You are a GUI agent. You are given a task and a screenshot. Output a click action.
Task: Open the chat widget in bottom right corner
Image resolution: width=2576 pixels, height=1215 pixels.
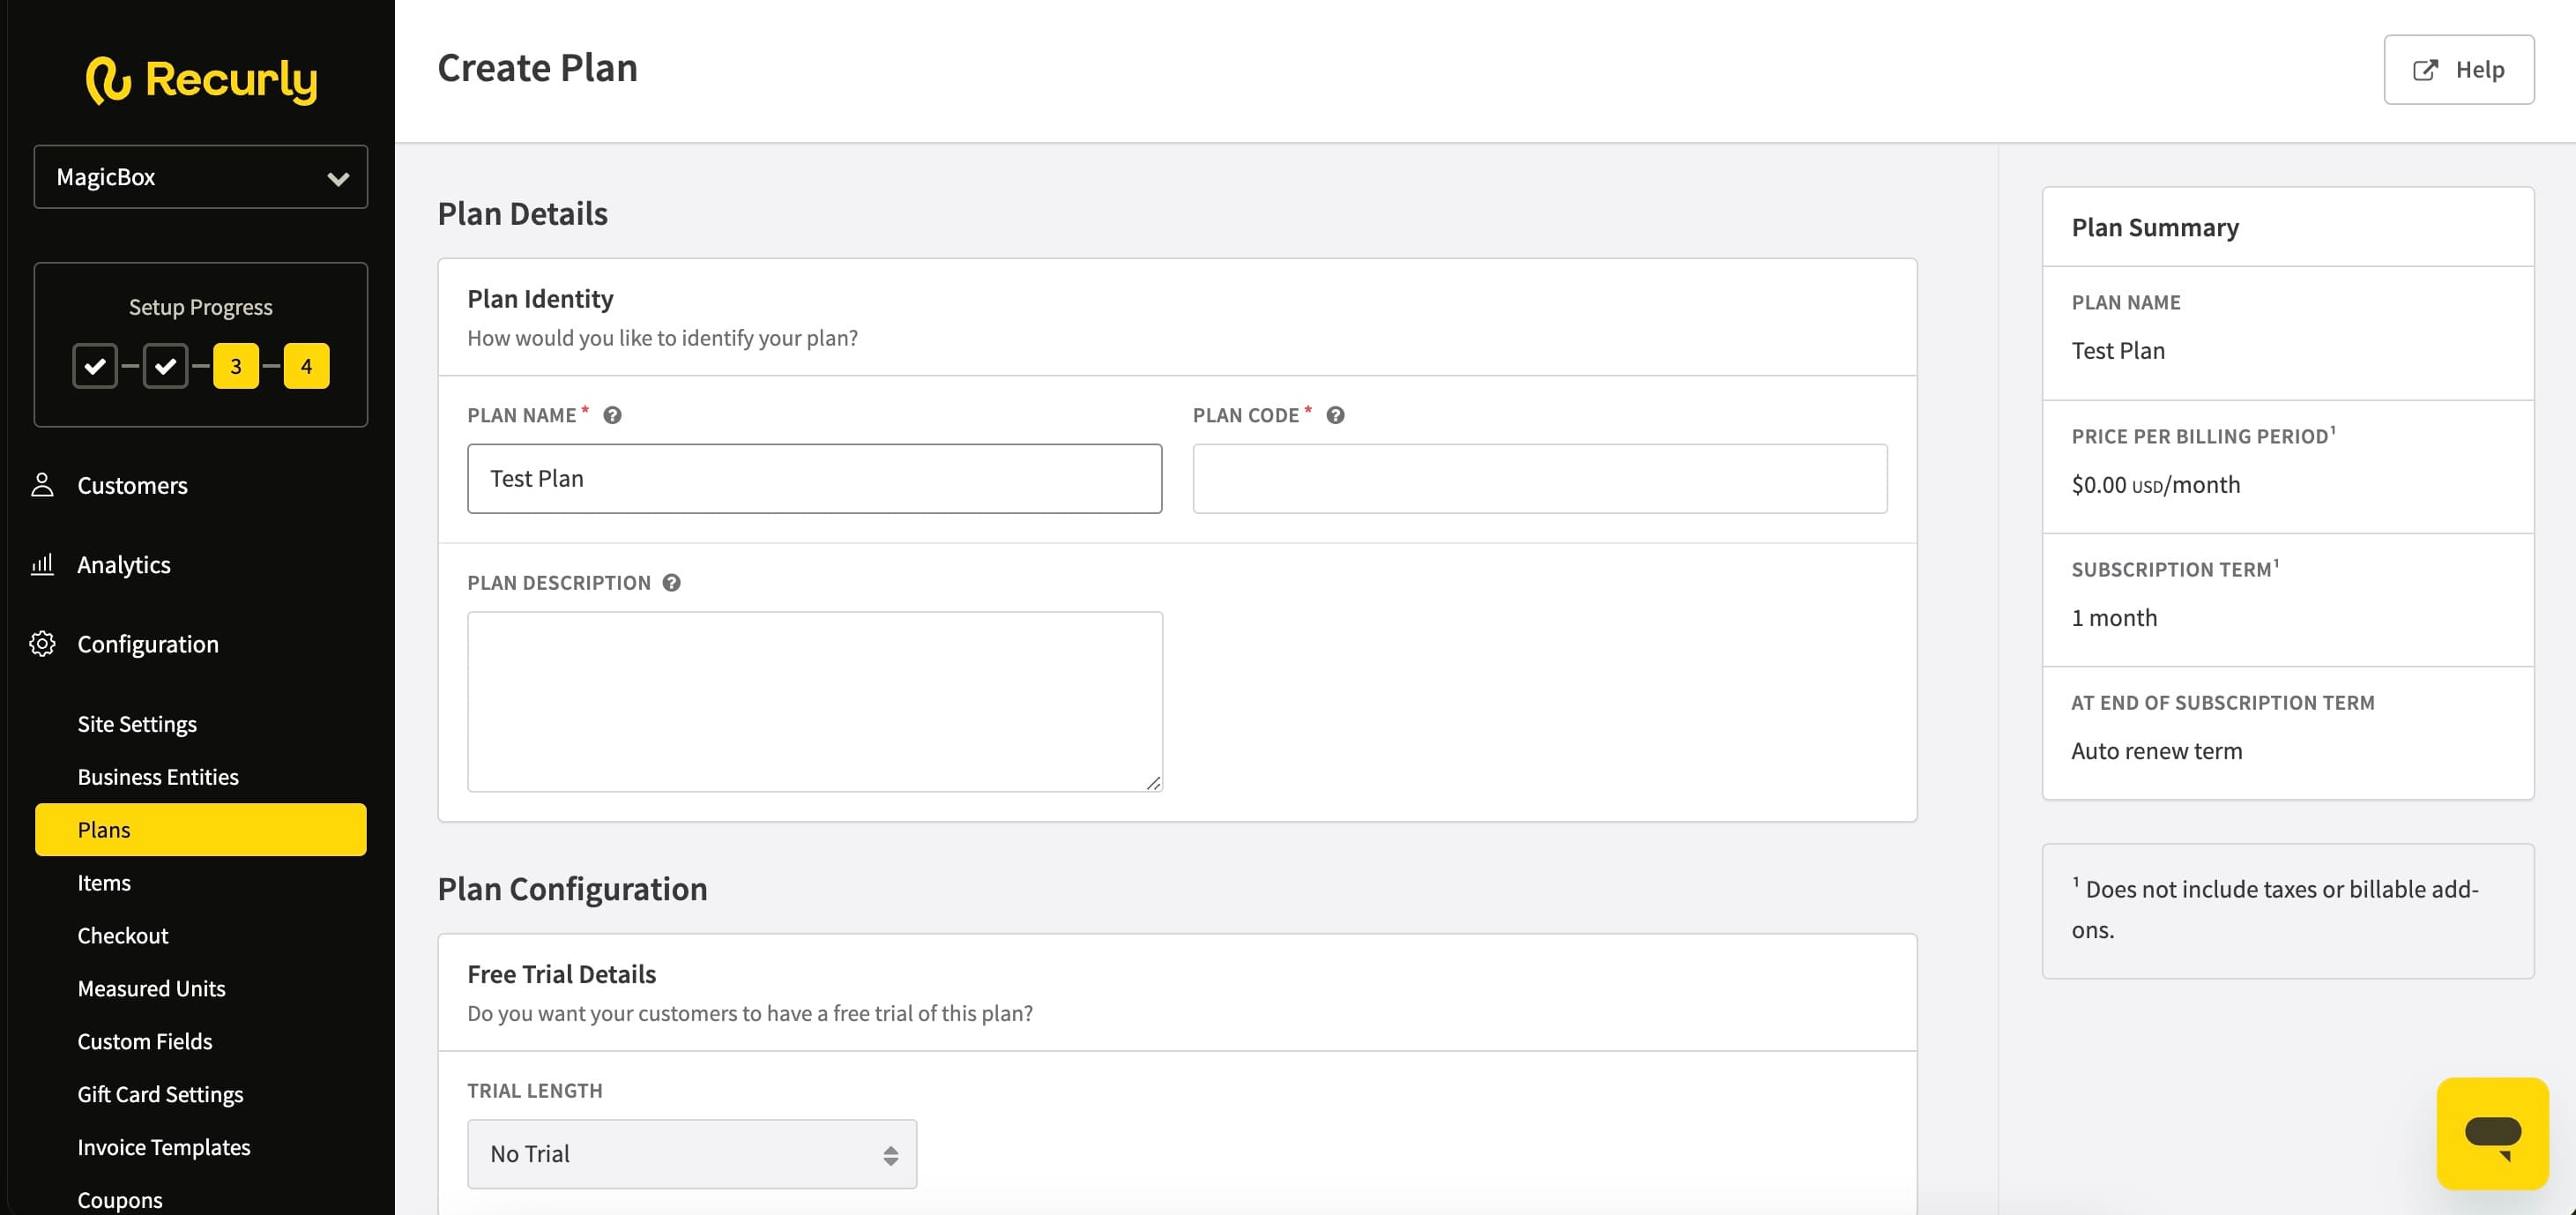pos(2491,1134)
